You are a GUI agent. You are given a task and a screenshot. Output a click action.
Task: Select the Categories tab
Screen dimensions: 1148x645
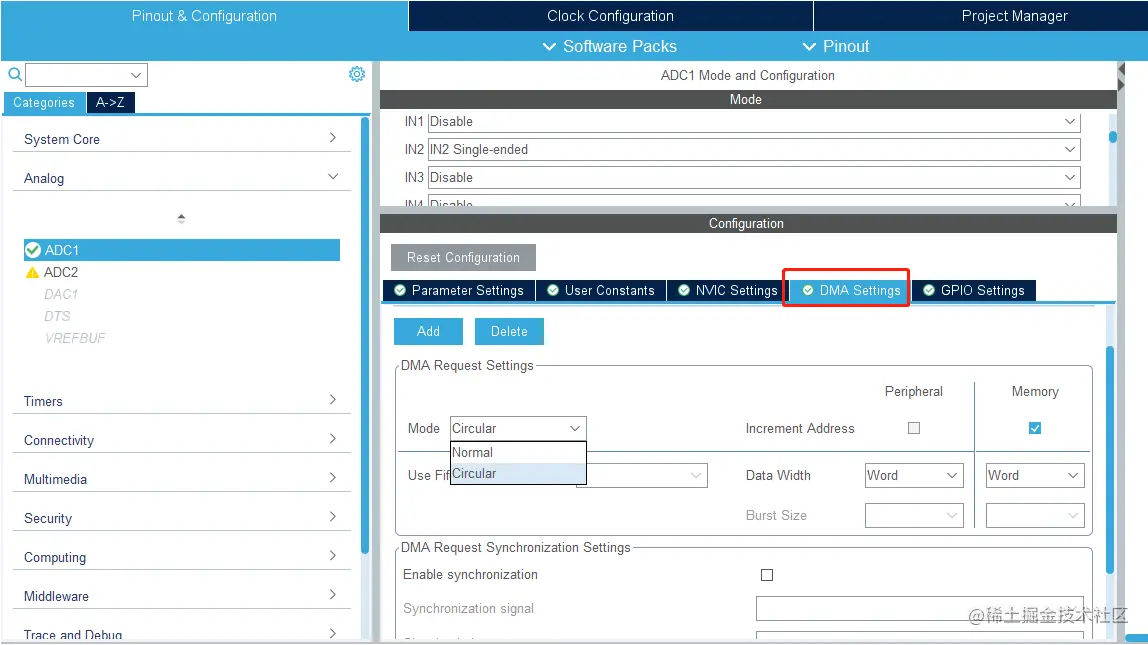(x=44, y=102)
